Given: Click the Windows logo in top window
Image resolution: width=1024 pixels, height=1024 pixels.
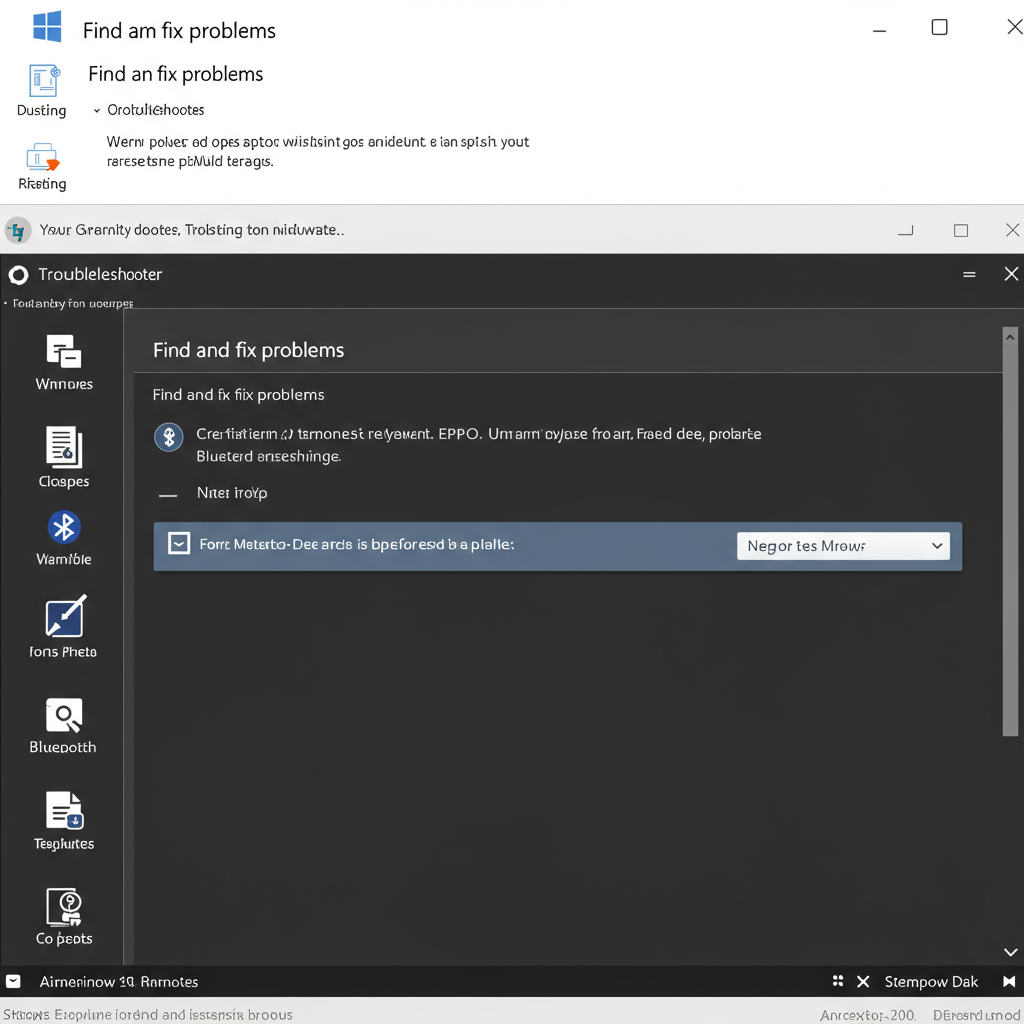Looking at the screenshot, I should tap(47, 27).
